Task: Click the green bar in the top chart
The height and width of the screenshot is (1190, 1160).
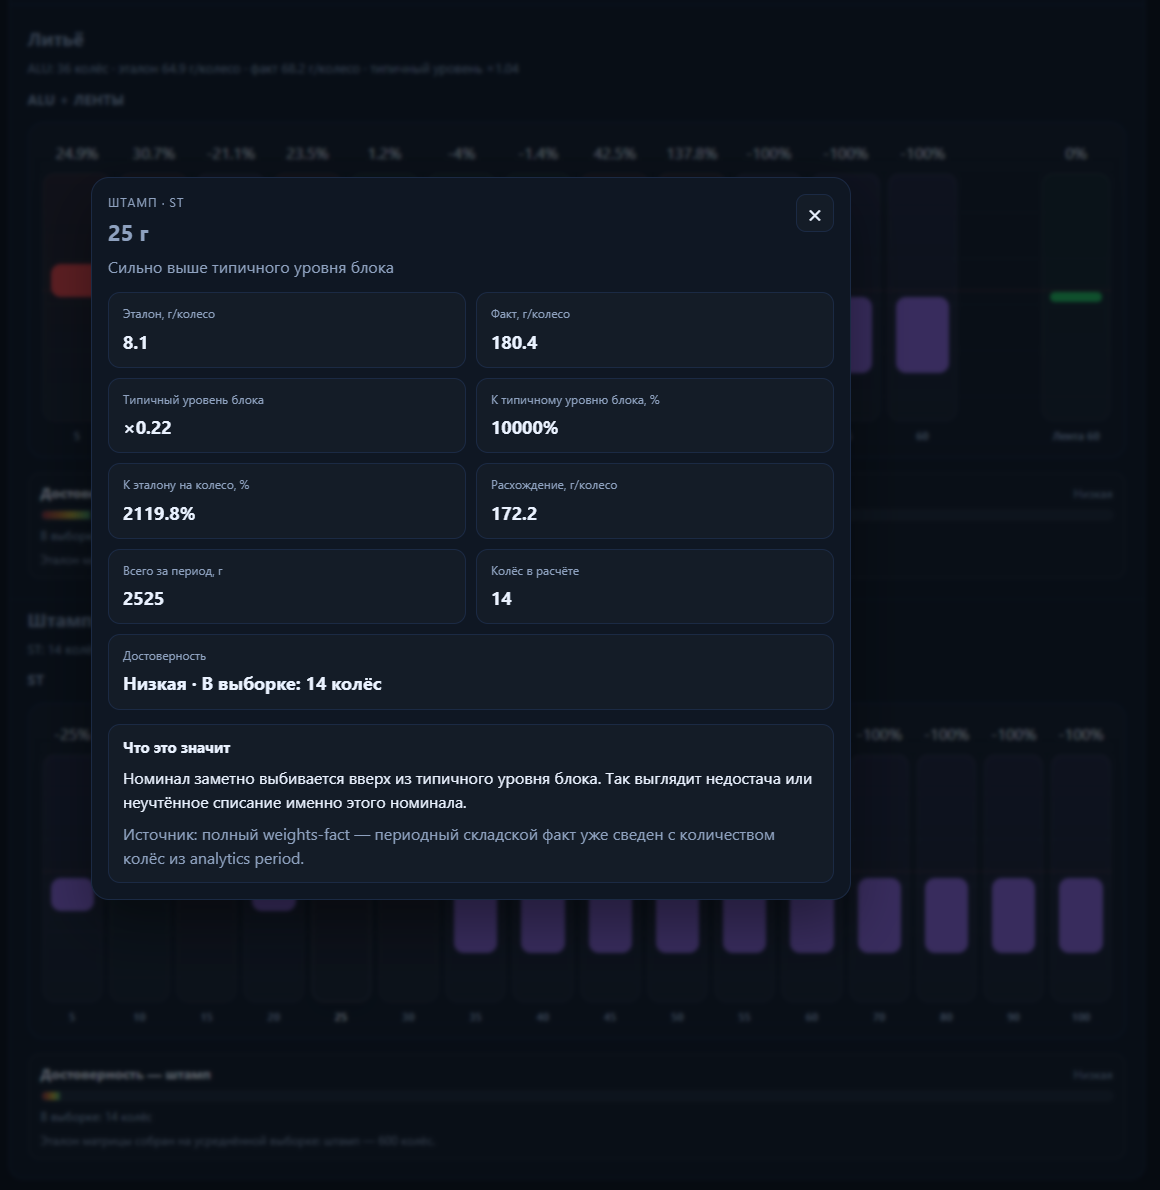Action: point(1076,297)
